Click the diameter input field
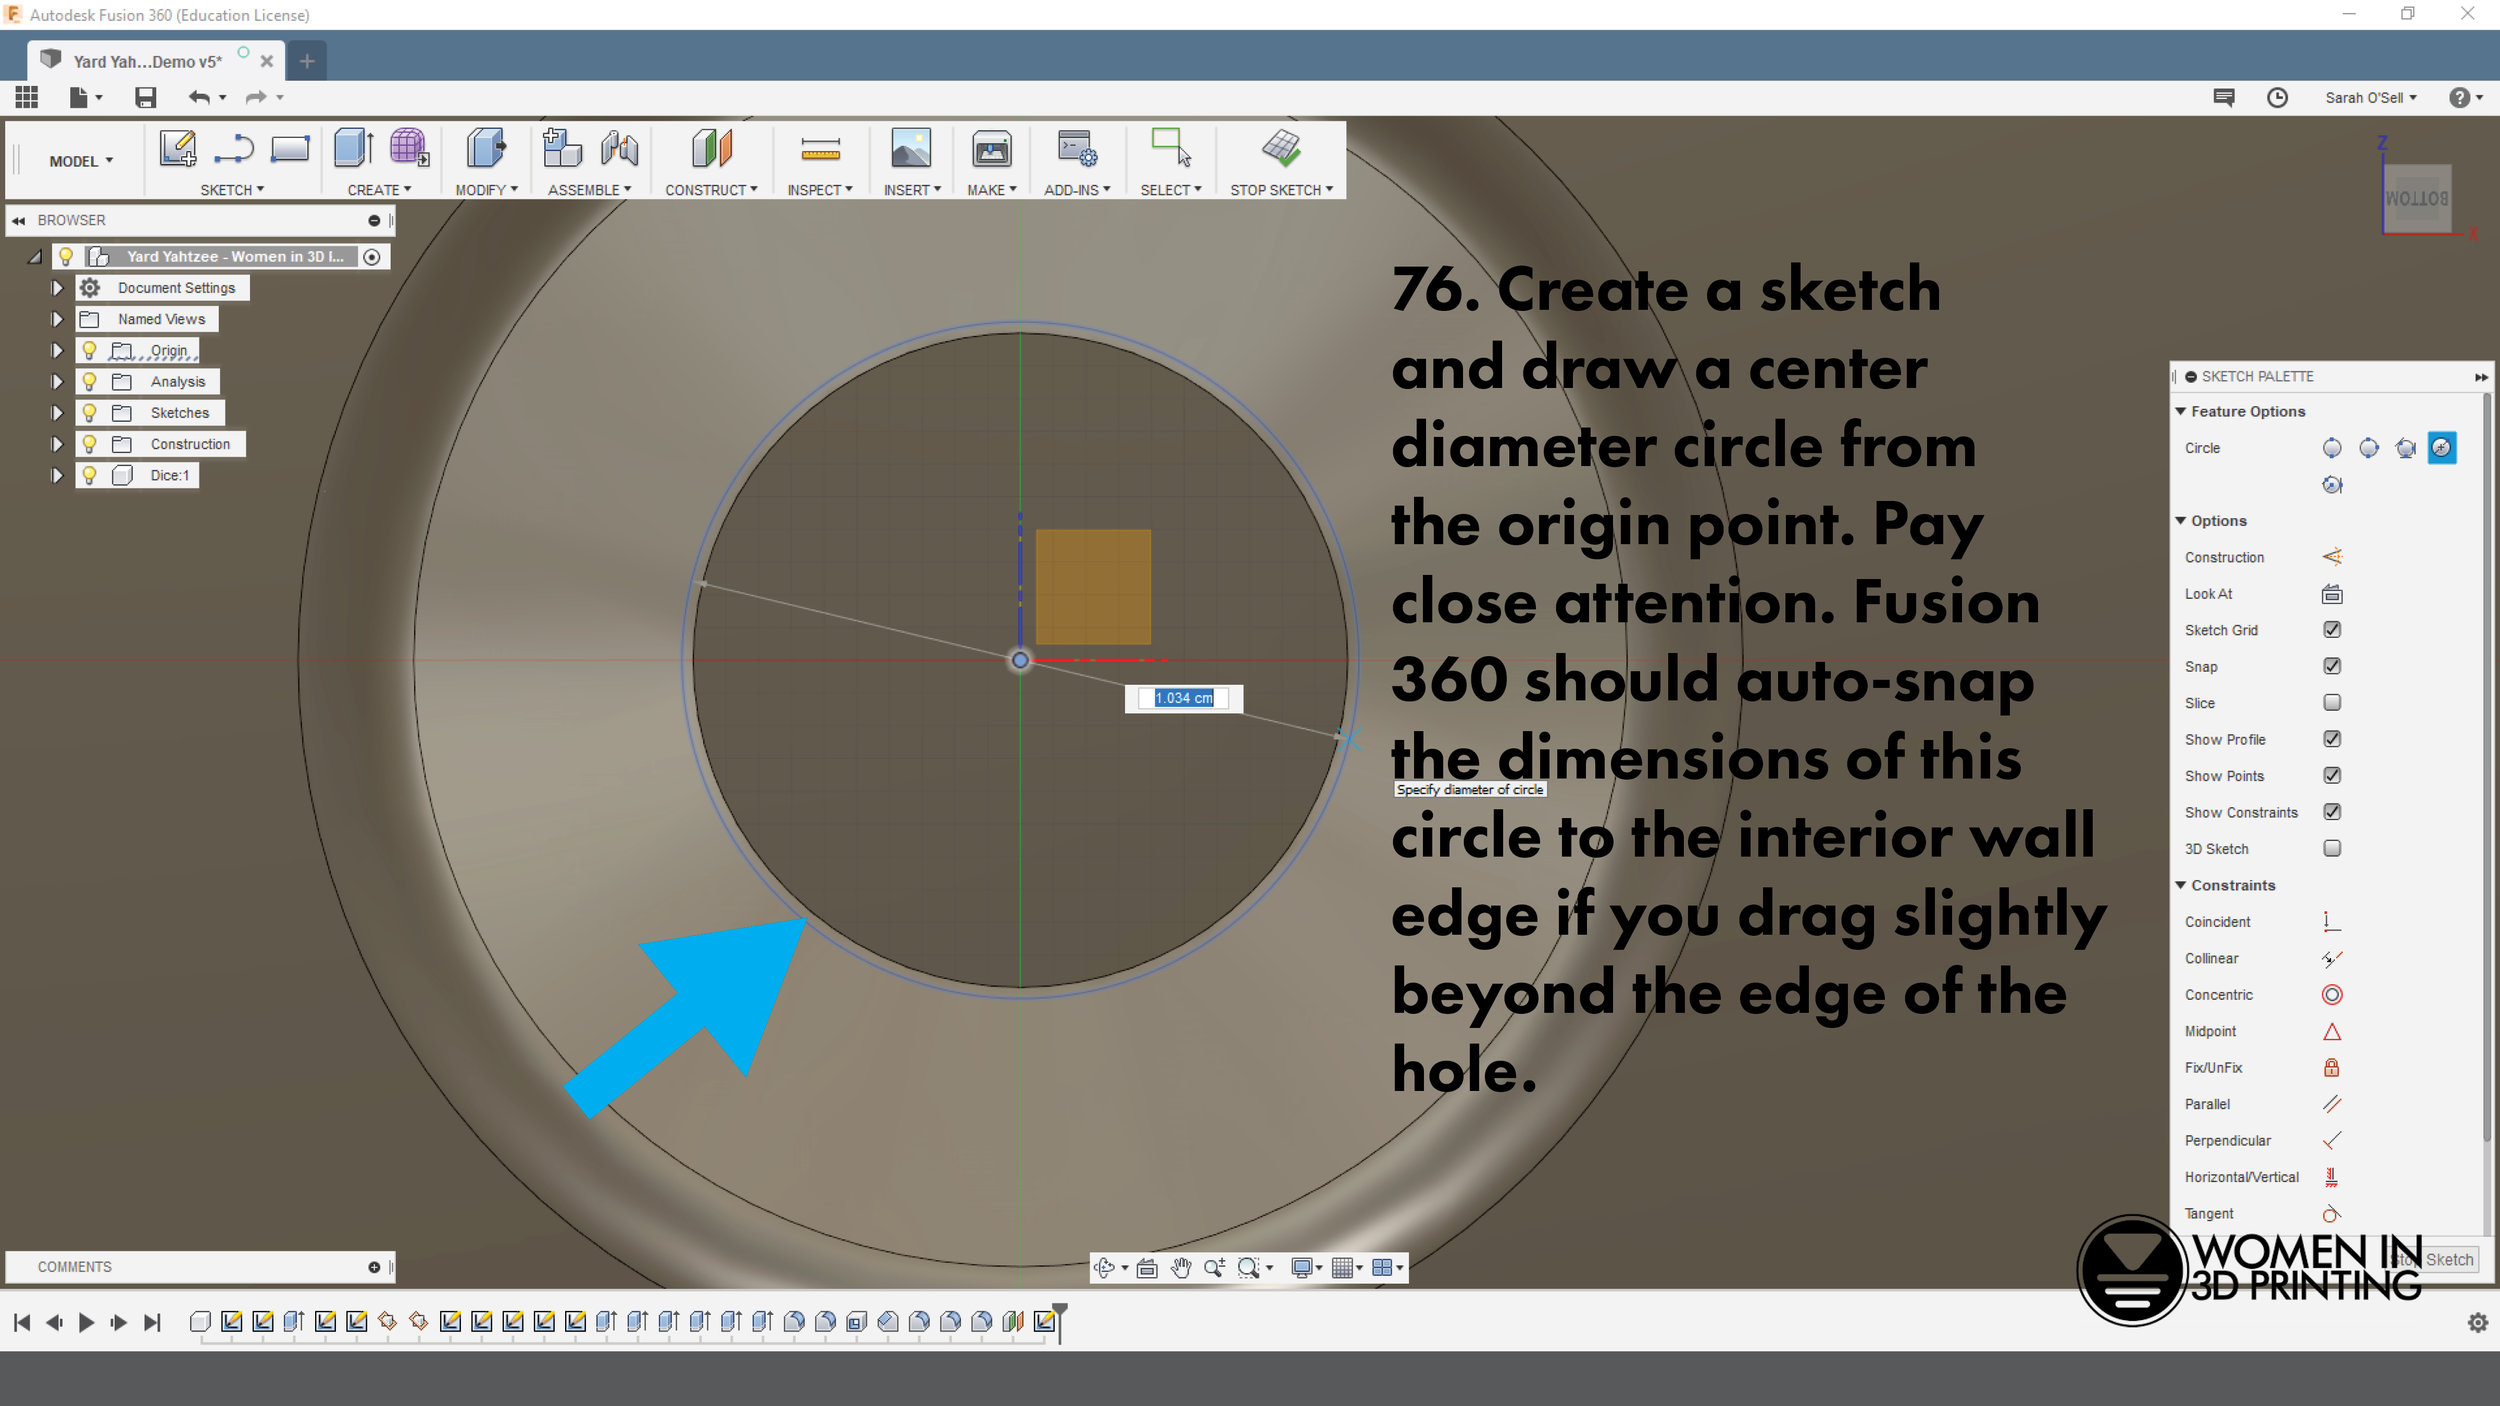The width and height of the screenshot is (2500, 1406). tap(1183, 699)
